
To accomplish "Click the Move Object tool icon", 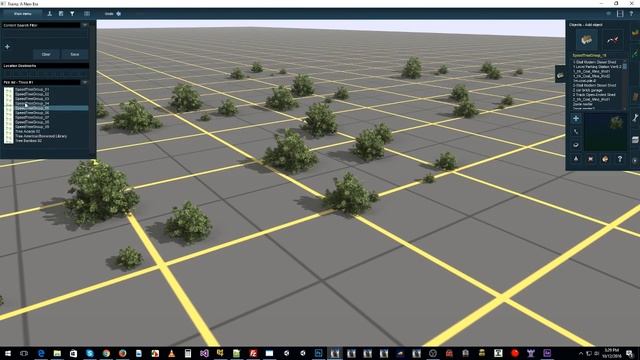I will click(x=576, y=132).
